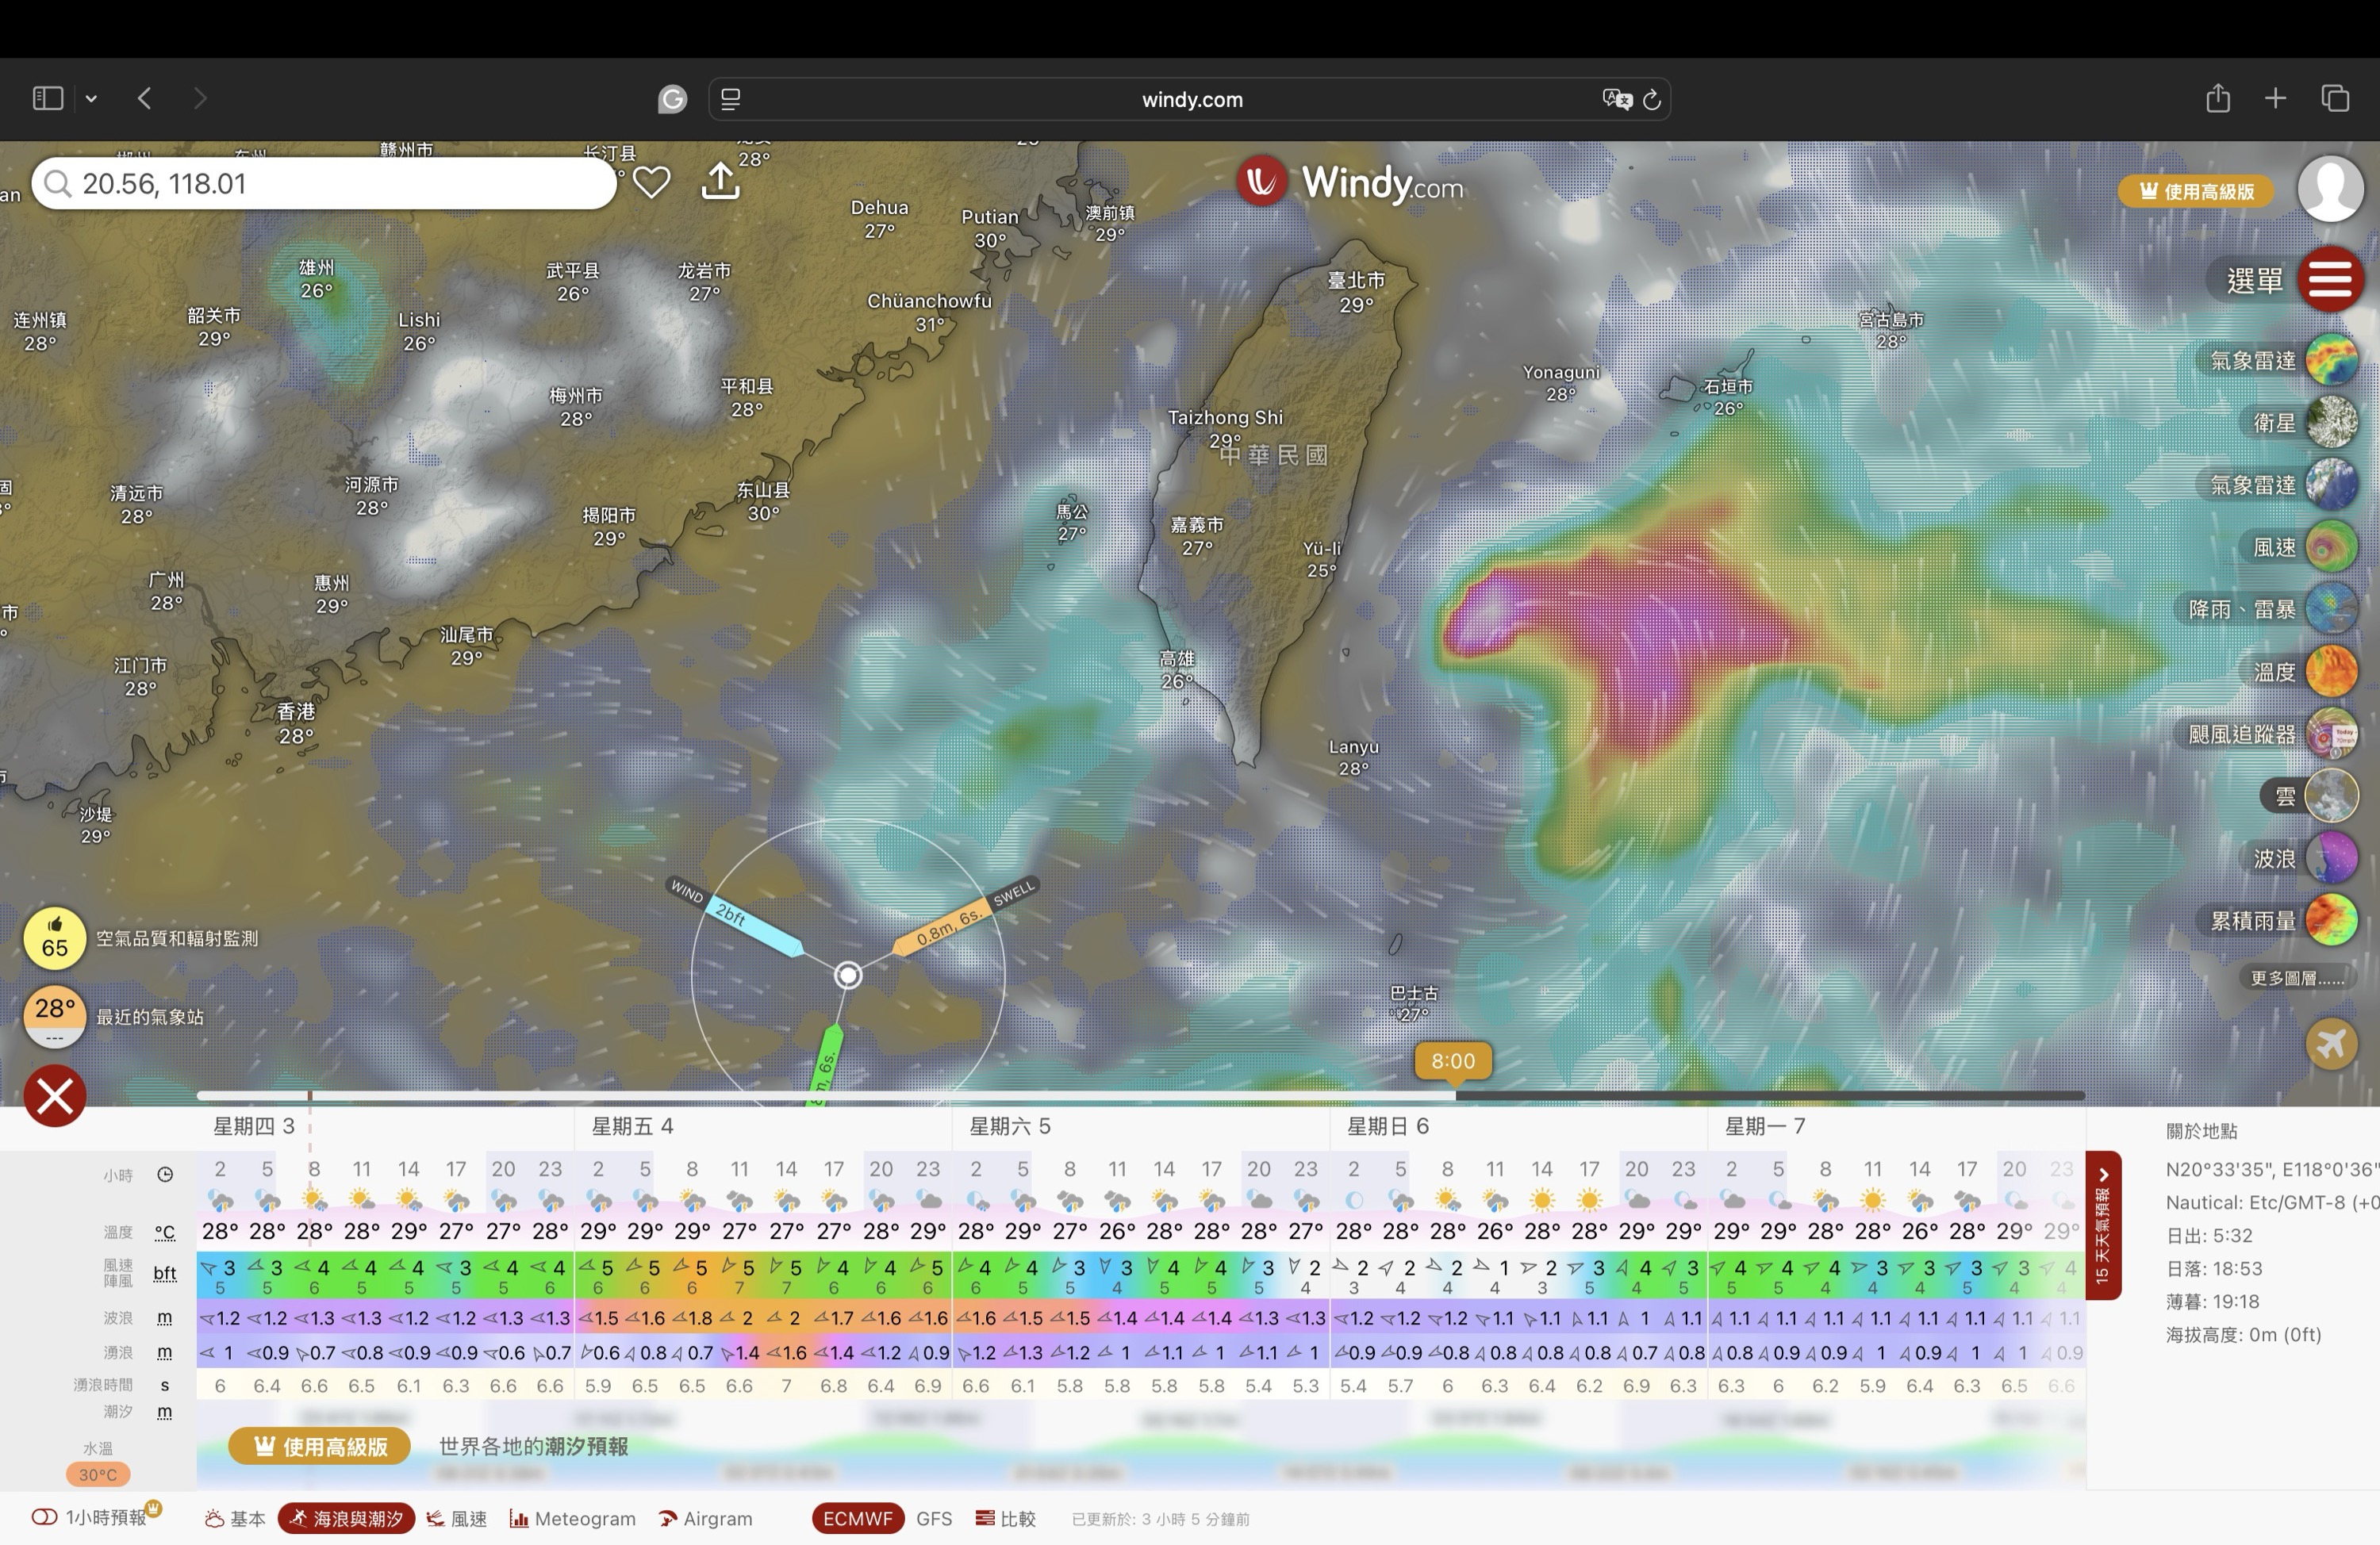Open the red 選單 menu button

[2329, 279]
